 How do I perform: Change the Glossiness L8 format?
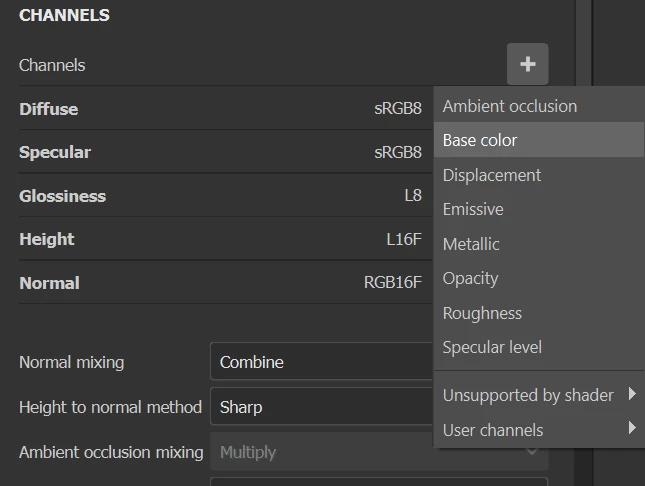click(x=413, y=196)
